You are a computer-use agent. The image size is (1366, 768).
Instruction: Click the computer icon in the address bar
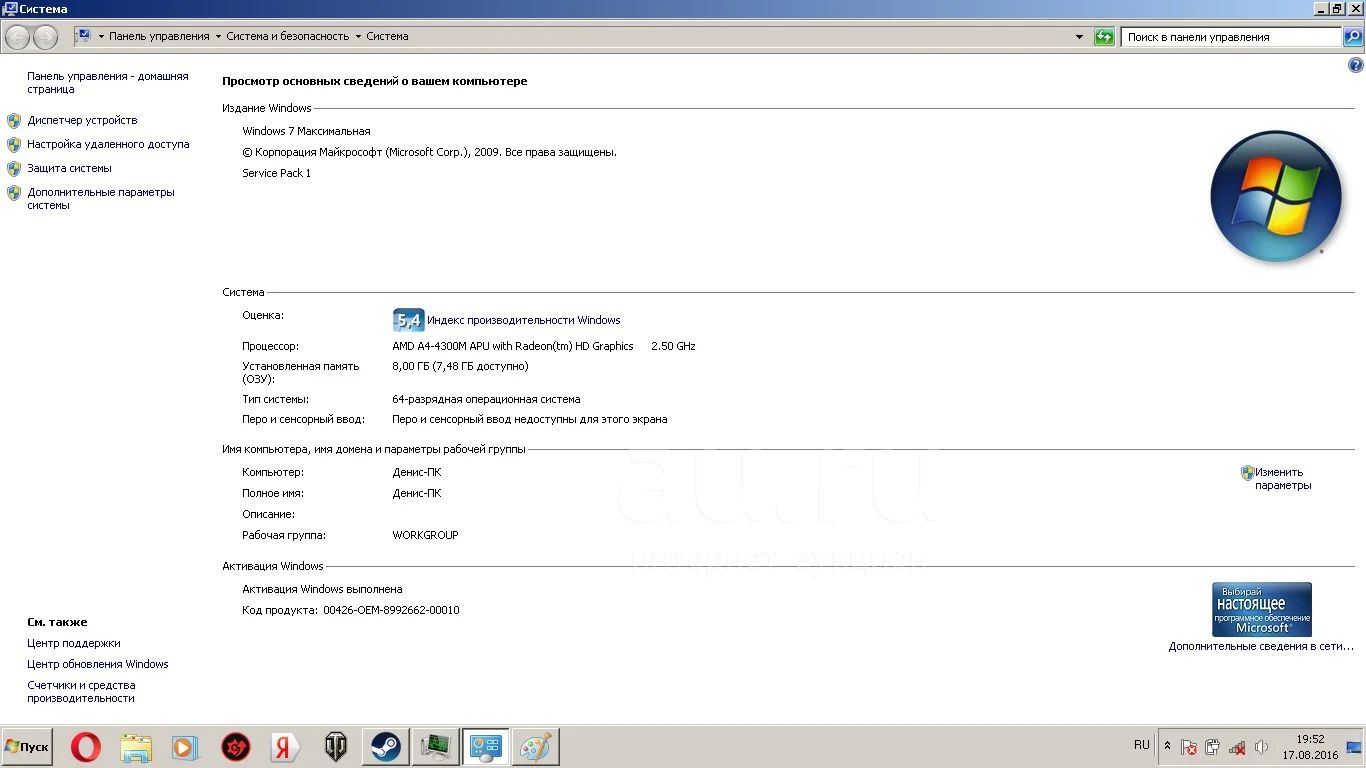(84, 36)
